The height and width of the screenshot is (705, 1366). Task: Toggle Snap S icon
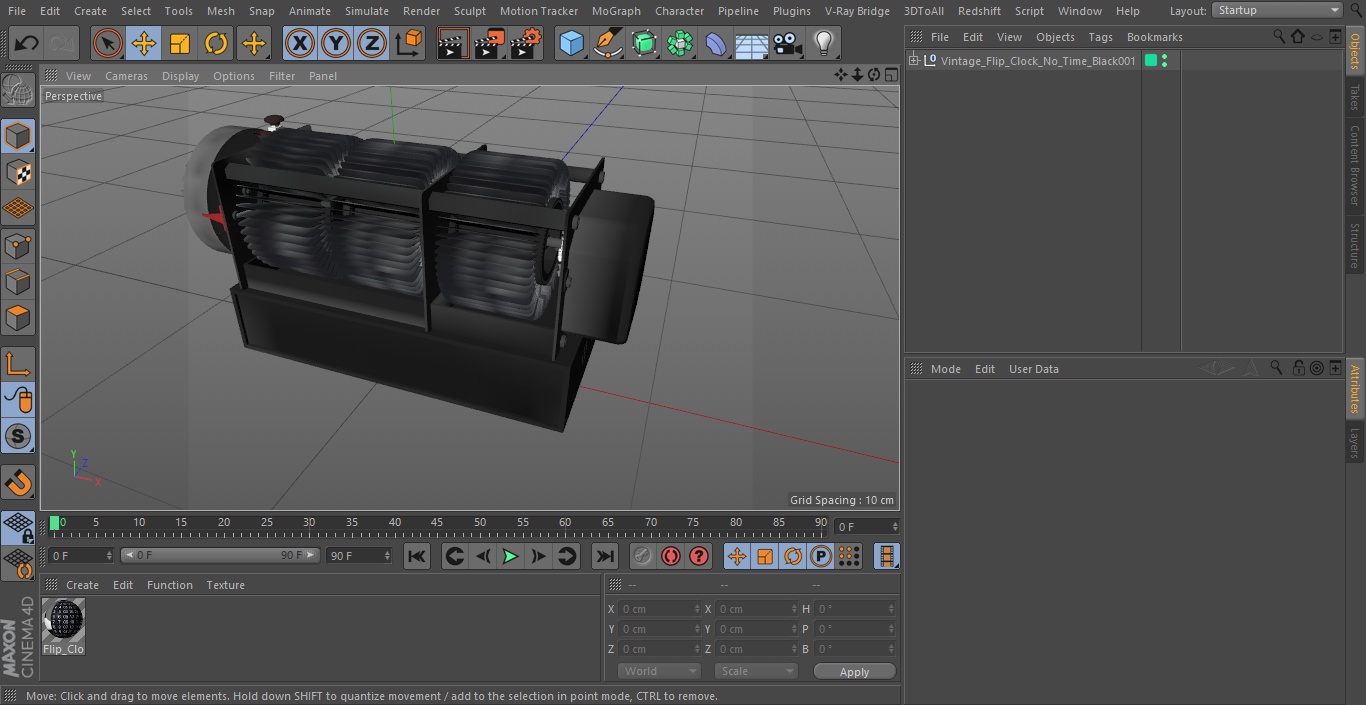click(x=18, y=436)
